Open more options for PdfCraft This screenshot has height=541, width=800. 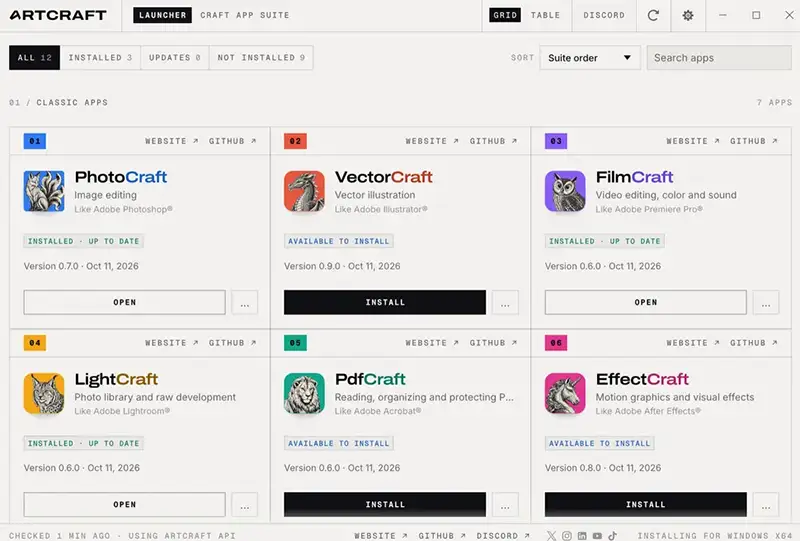click(x=505, y=504)
